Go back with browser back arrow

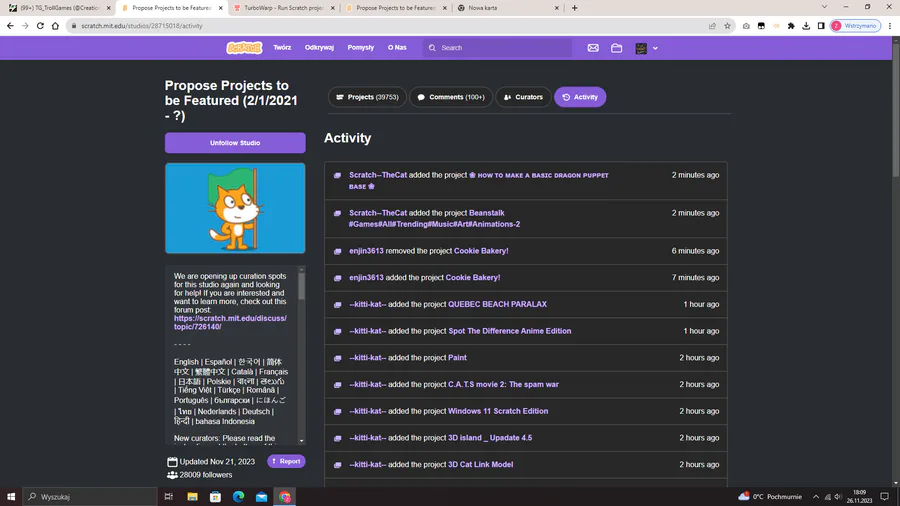[x=10, y=26]
